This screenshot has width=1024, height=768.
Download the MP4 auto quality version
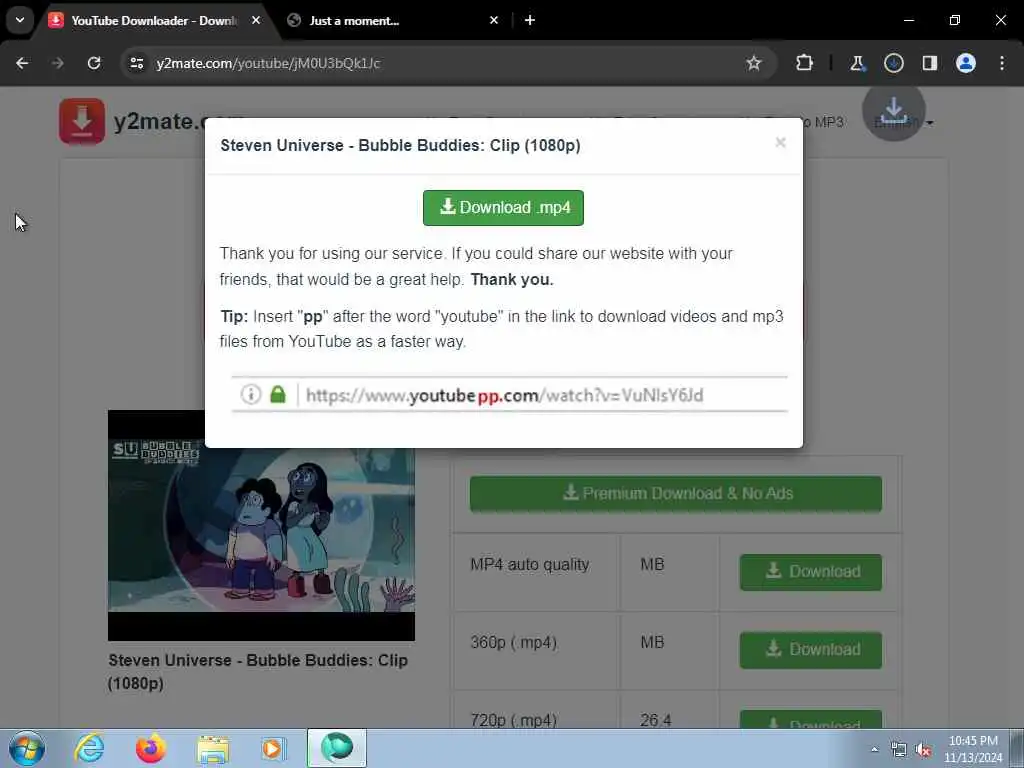810,572
